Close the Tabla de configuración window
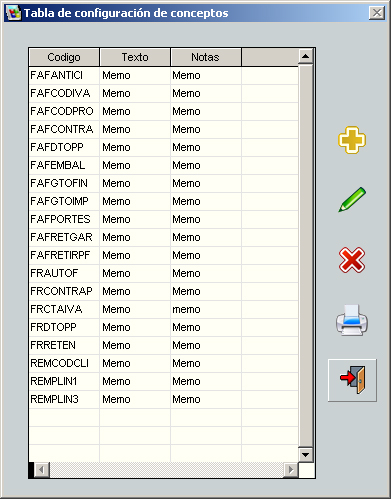The image size is (391, 499). point(377,13)
